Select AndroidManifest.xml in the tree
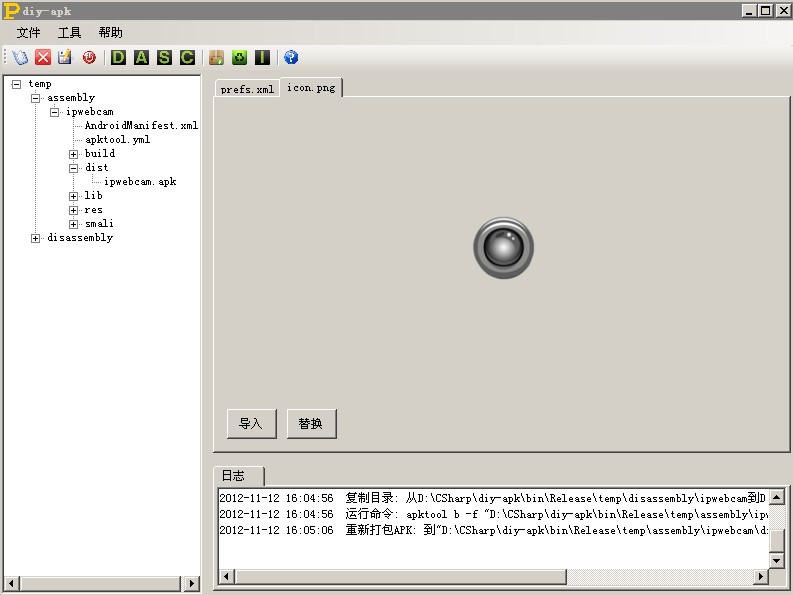Image resolution: width=793 pixels, height=595 pixels. coord(141,126)
